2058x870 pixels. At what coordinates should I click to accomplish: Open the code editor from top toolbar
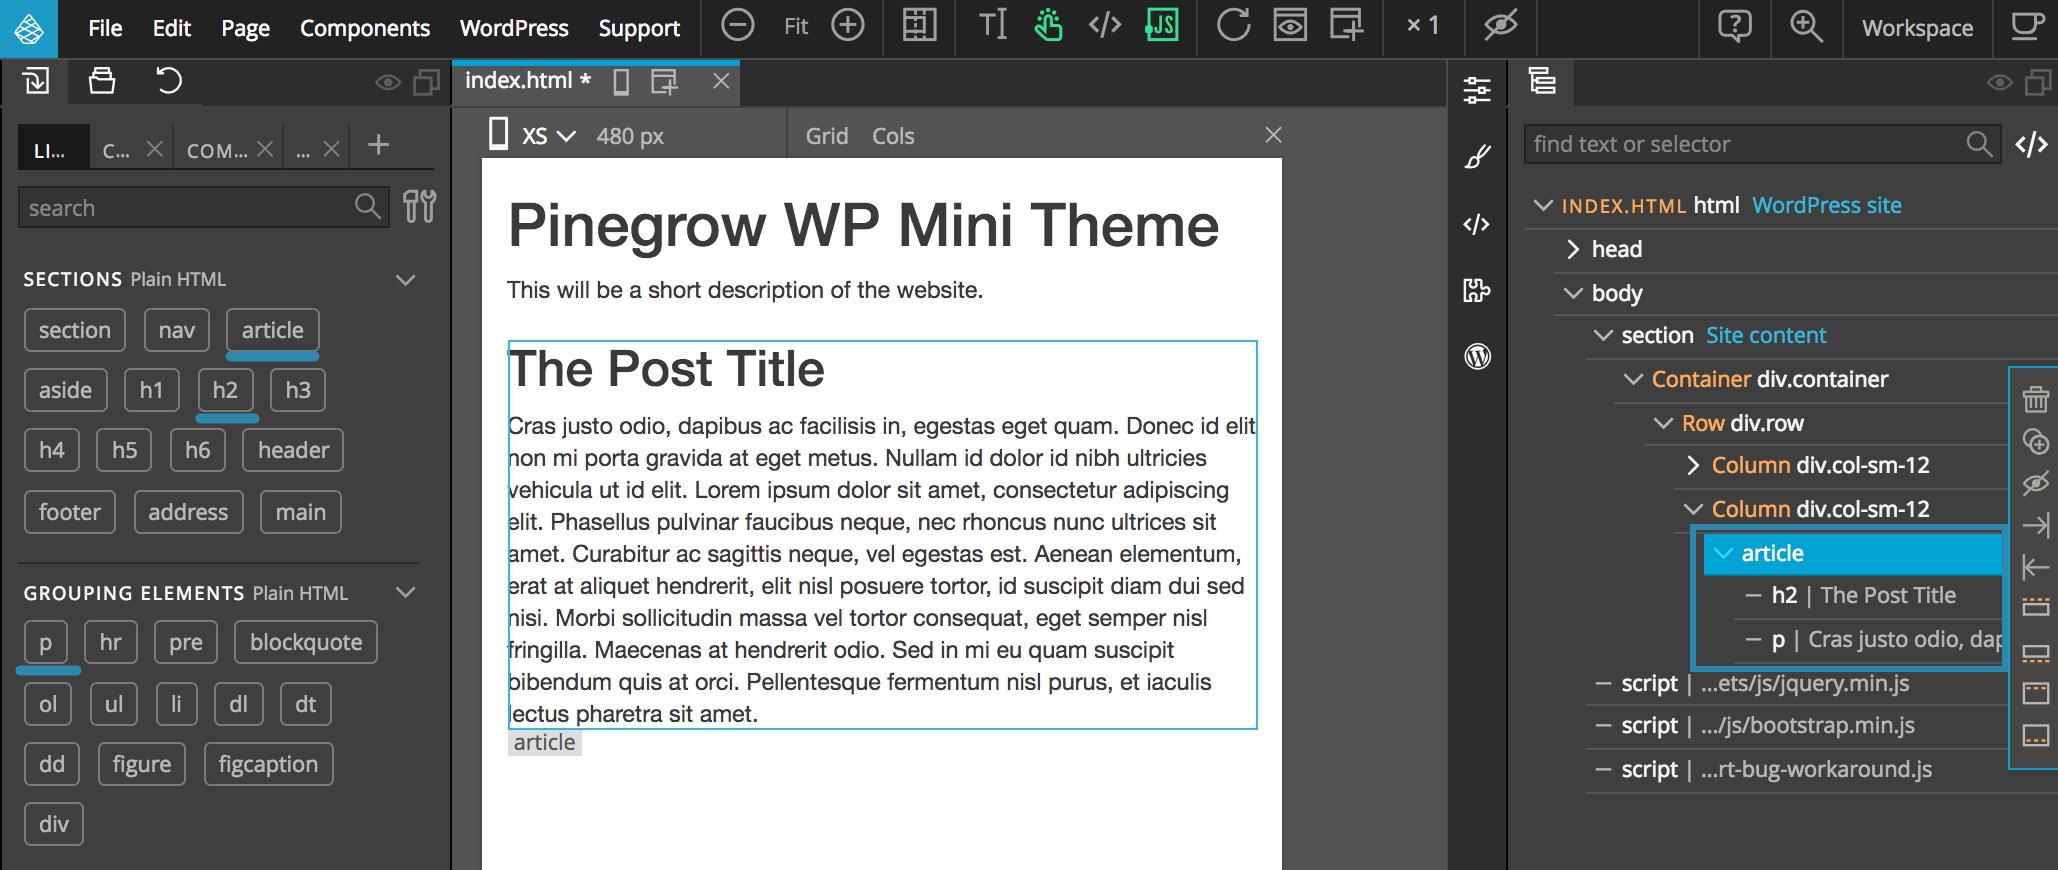click(1105, 26)
